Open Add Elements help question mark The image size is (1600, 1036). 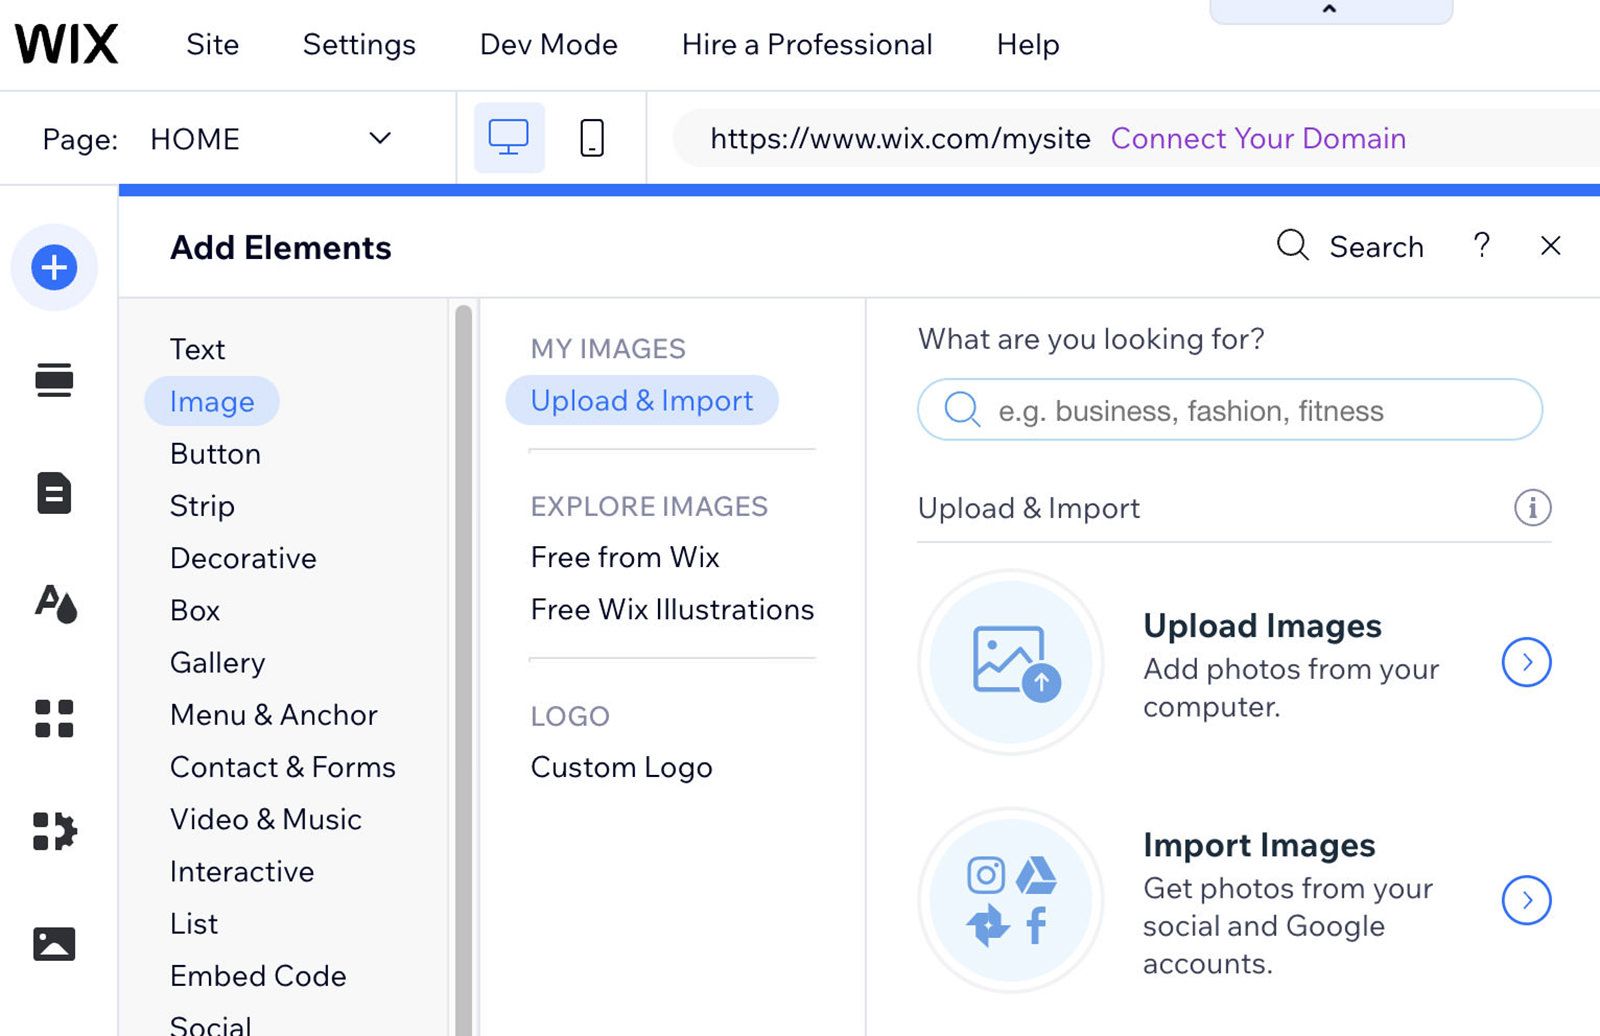coord(1482,245)
